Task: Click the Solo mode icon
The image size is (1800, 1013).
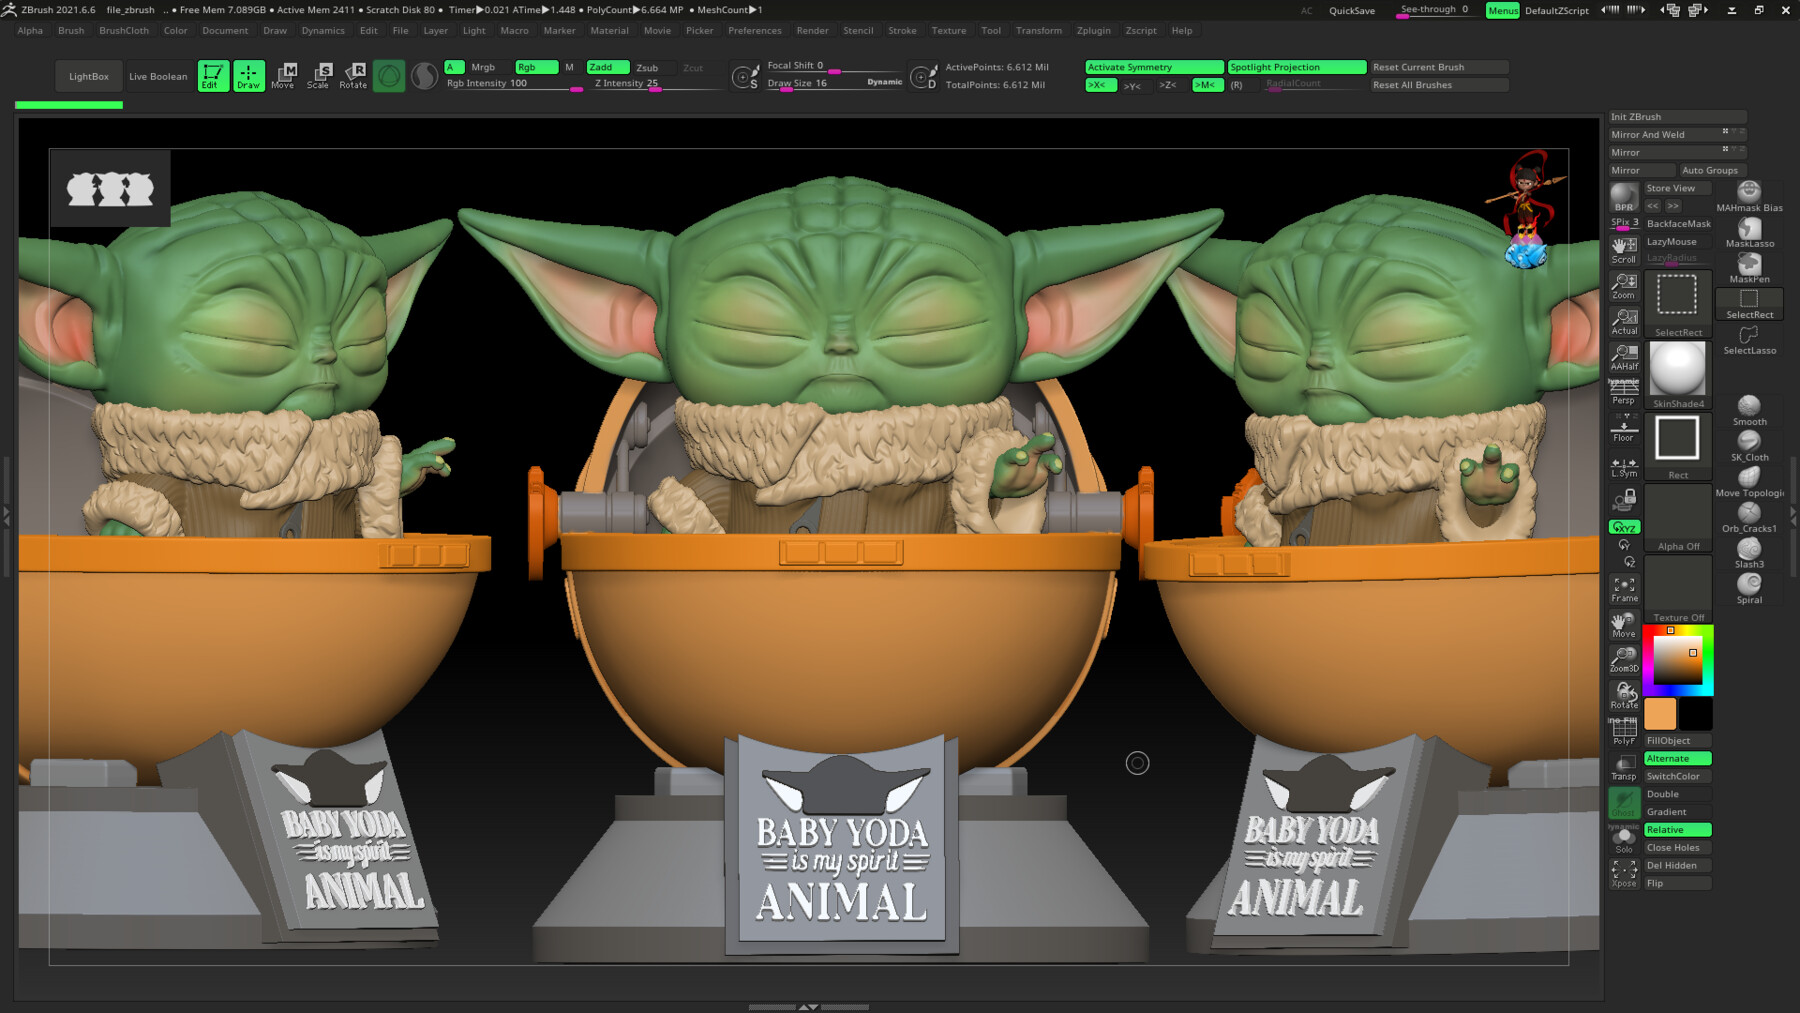Action: tap(1625, 836)
